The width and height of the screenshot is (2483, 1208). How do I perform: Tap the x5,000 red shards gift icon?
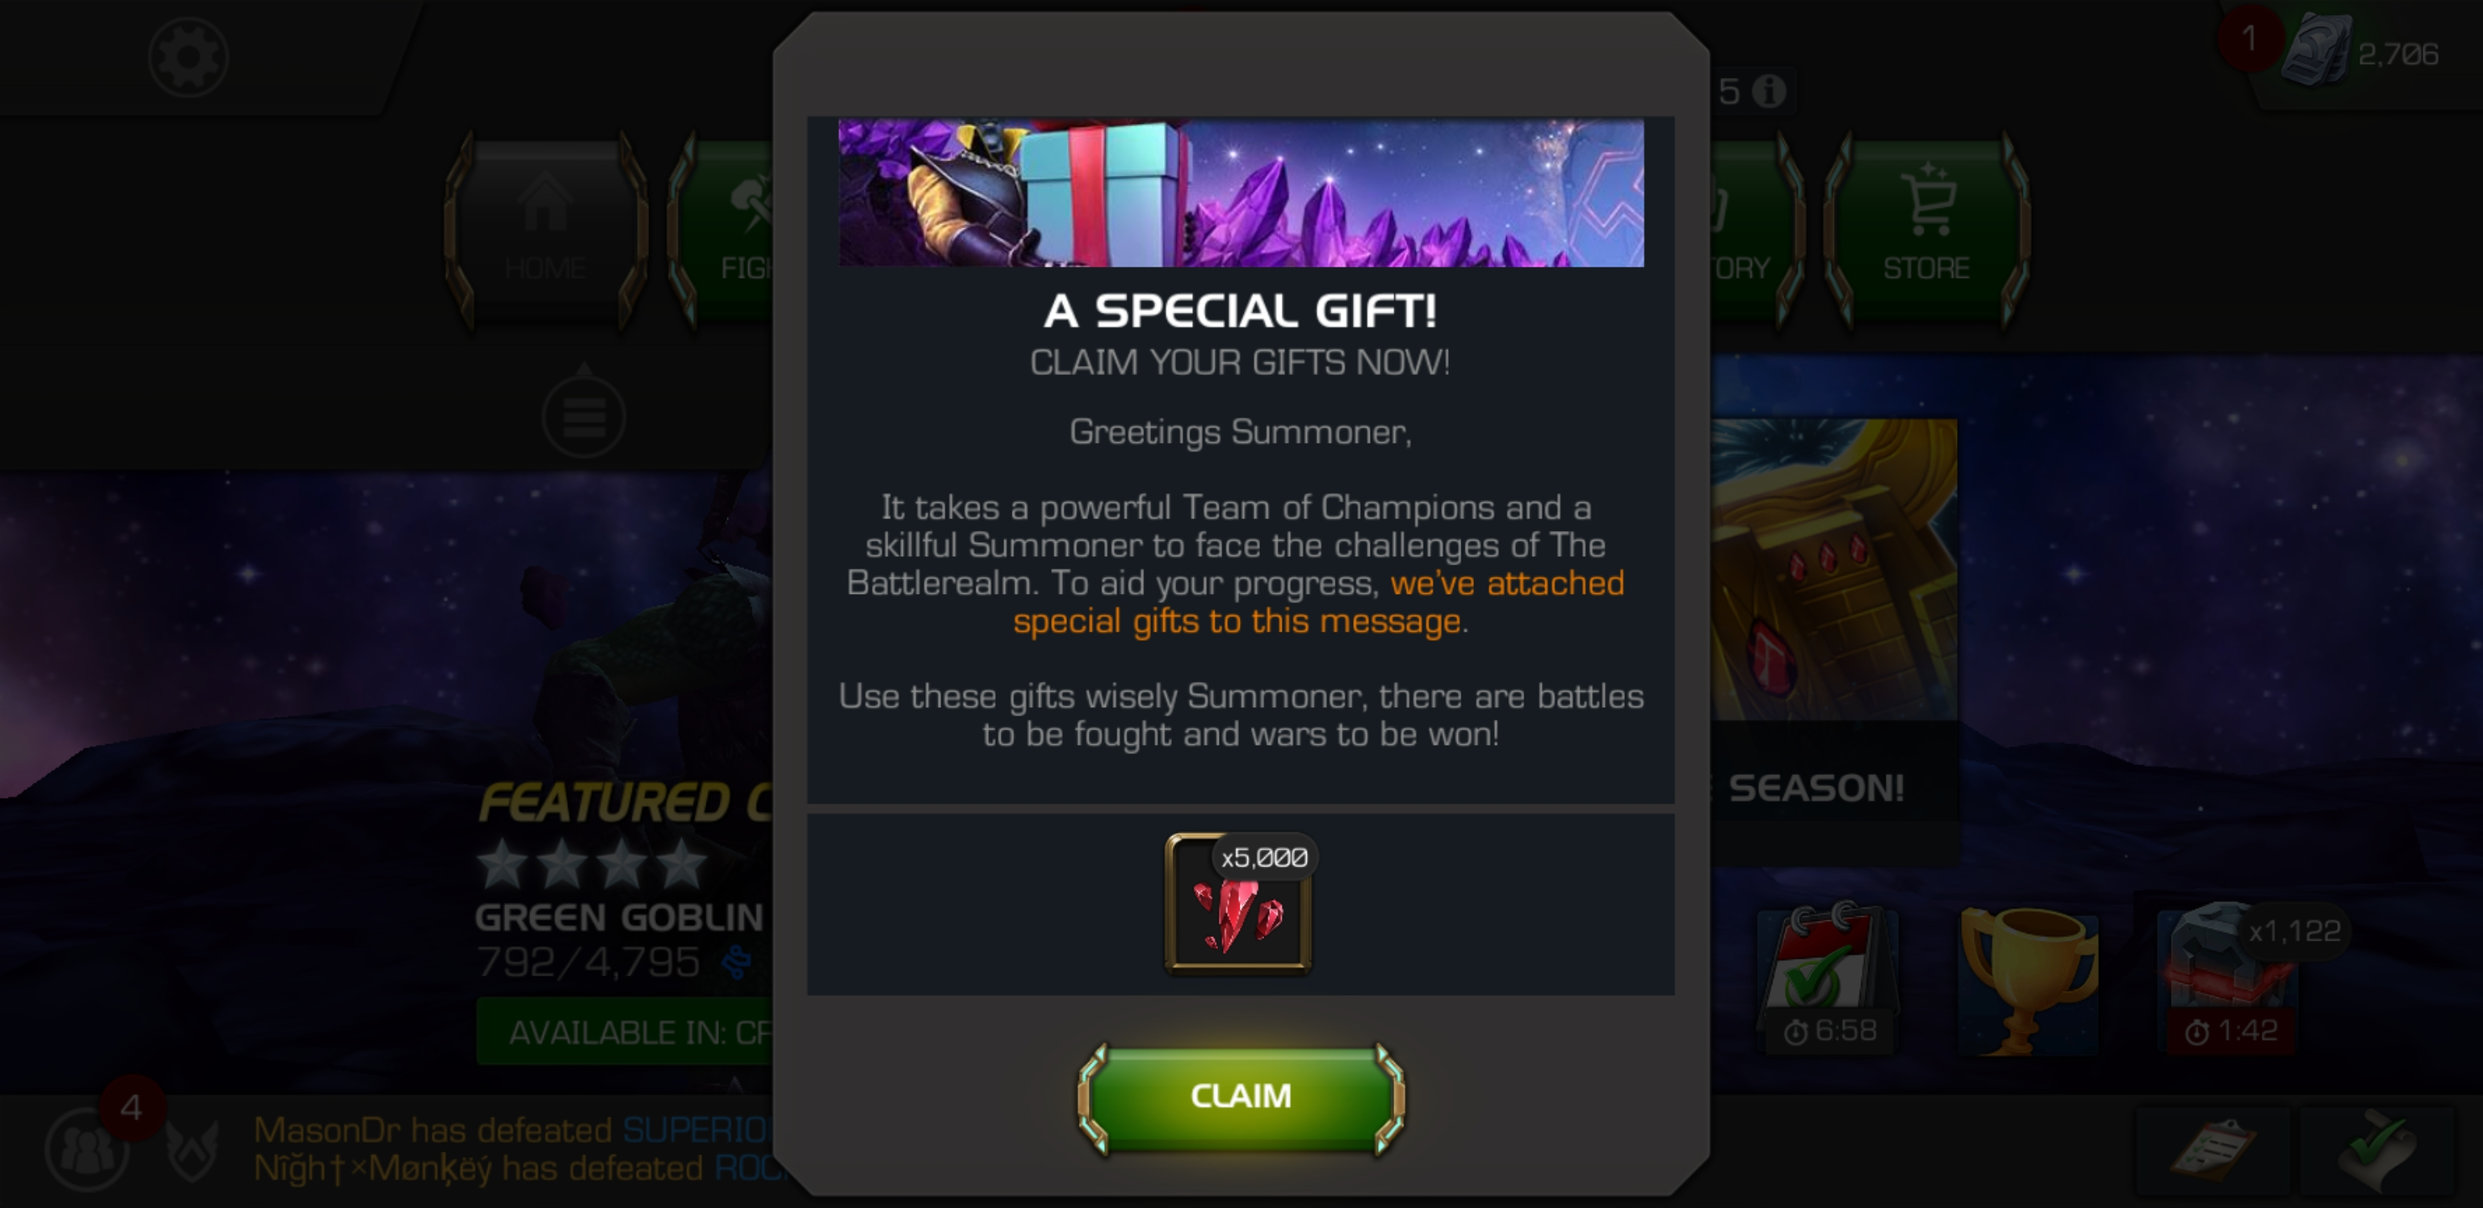click(1238, 903)
